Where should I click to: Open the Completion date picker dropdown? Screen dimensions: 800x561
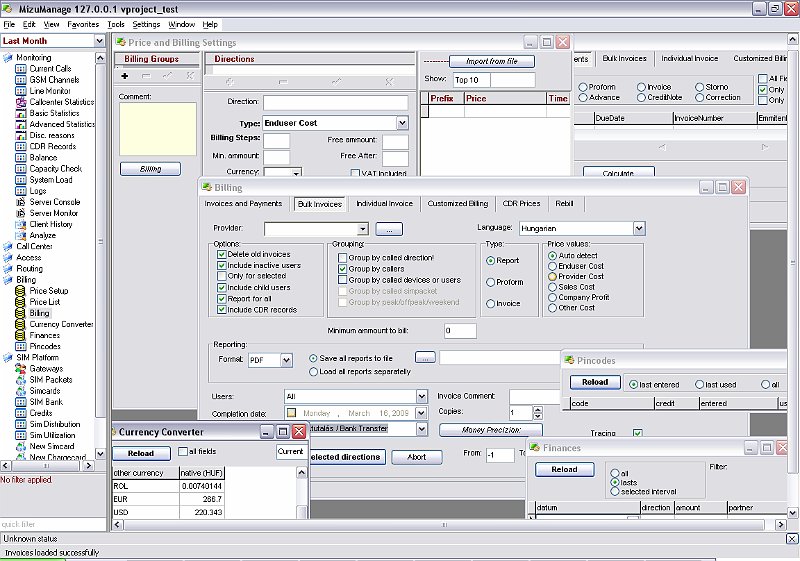[421, 413]
